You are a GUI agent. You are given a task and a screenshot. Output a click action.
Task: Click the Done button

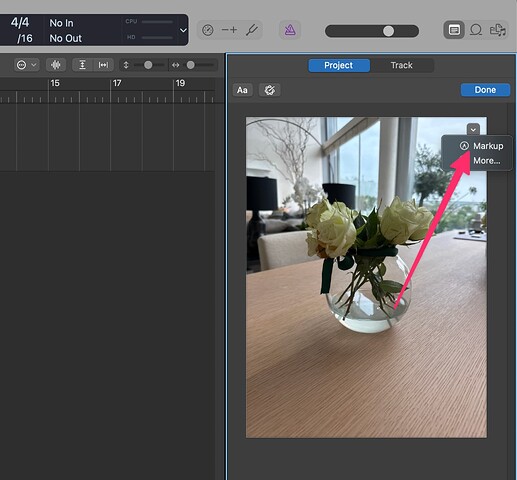point(485,90)
